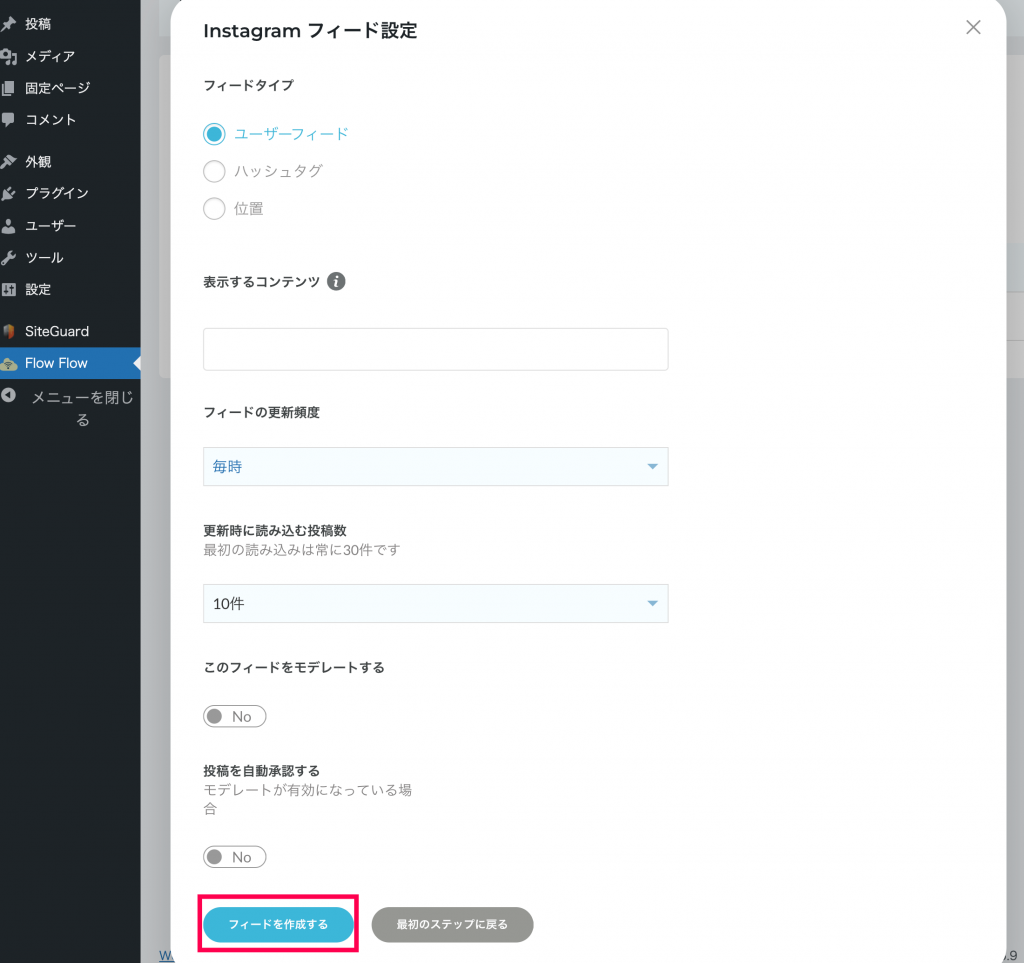Screen dimensions: 1024x963
Task: Click the collapse arrow icon beside メニューを閉じる
Action: (8, 395)
